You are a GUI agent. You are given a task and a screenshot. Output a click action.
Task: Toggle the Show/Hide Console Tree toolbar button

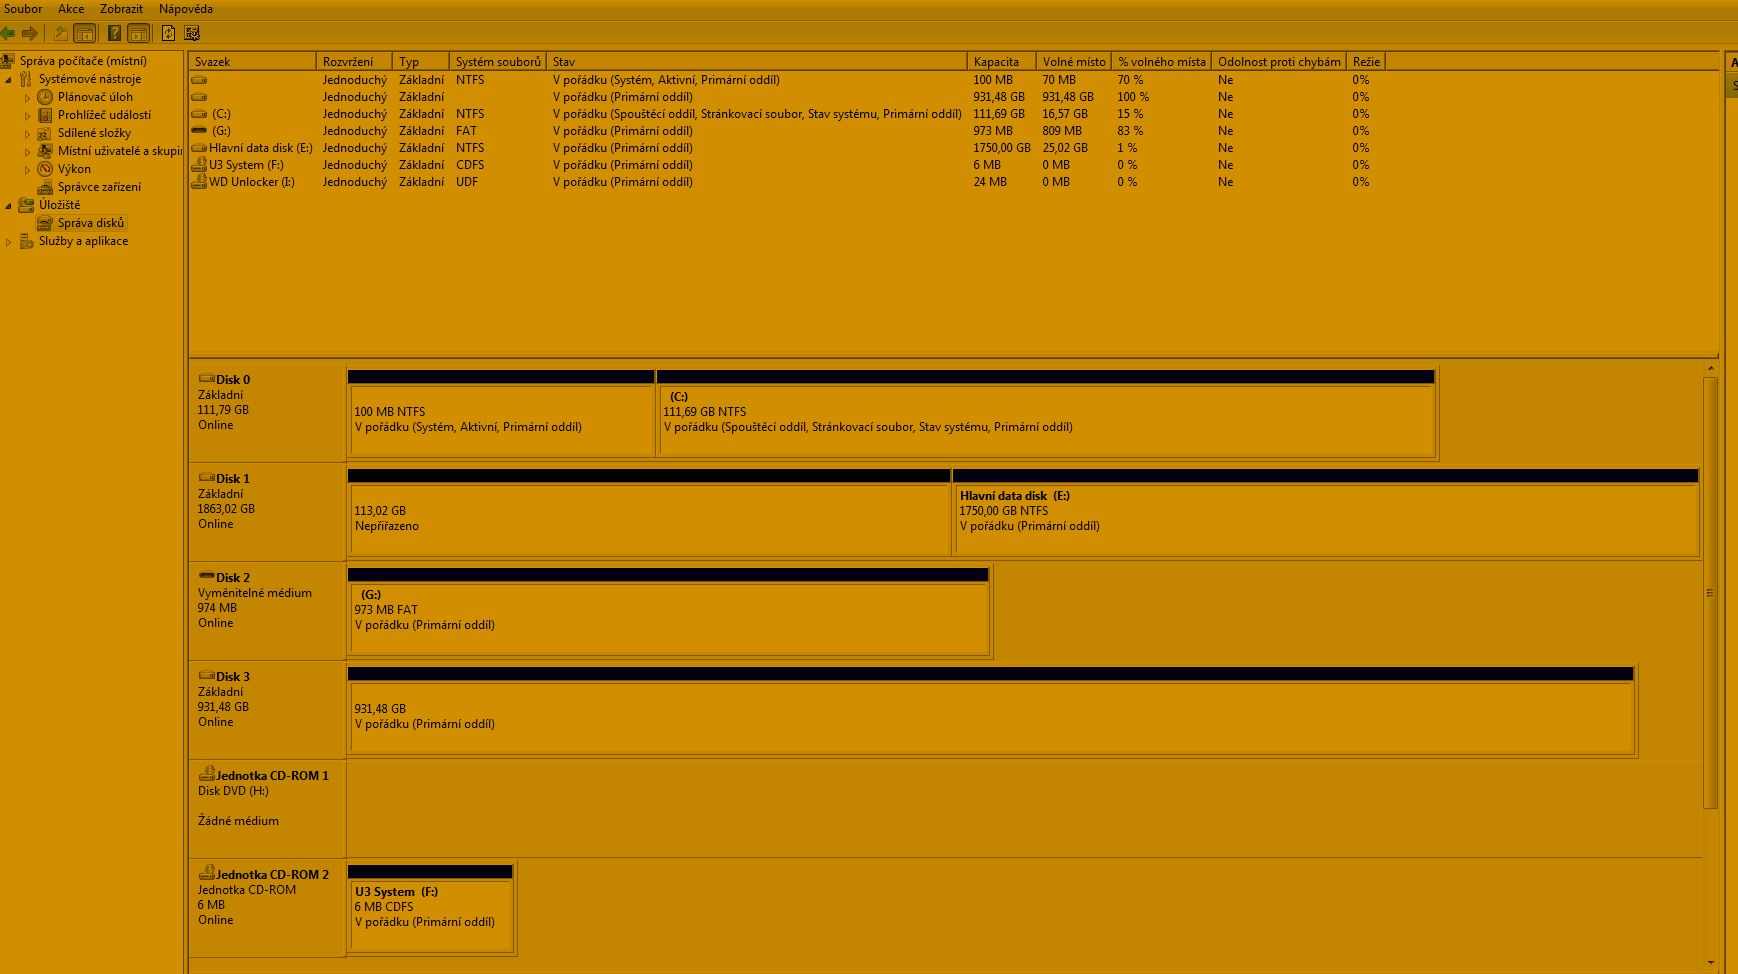(86, 33)
